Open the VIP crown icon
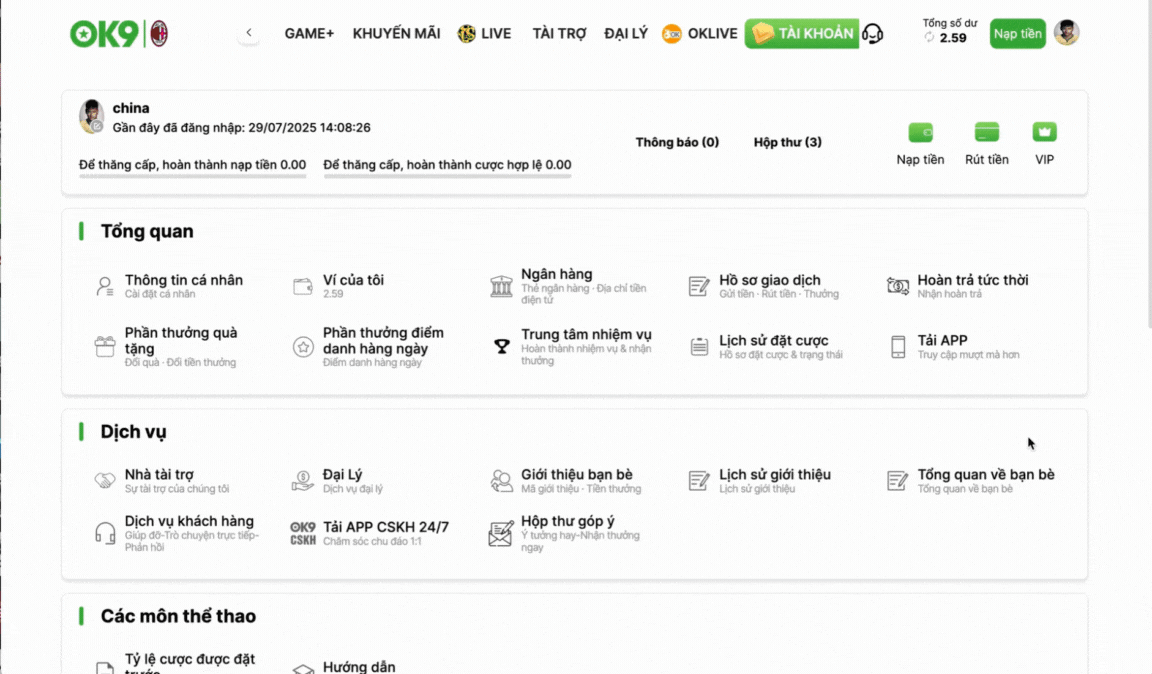The width and height of the screenshot is (1152, 674). 1044,132
